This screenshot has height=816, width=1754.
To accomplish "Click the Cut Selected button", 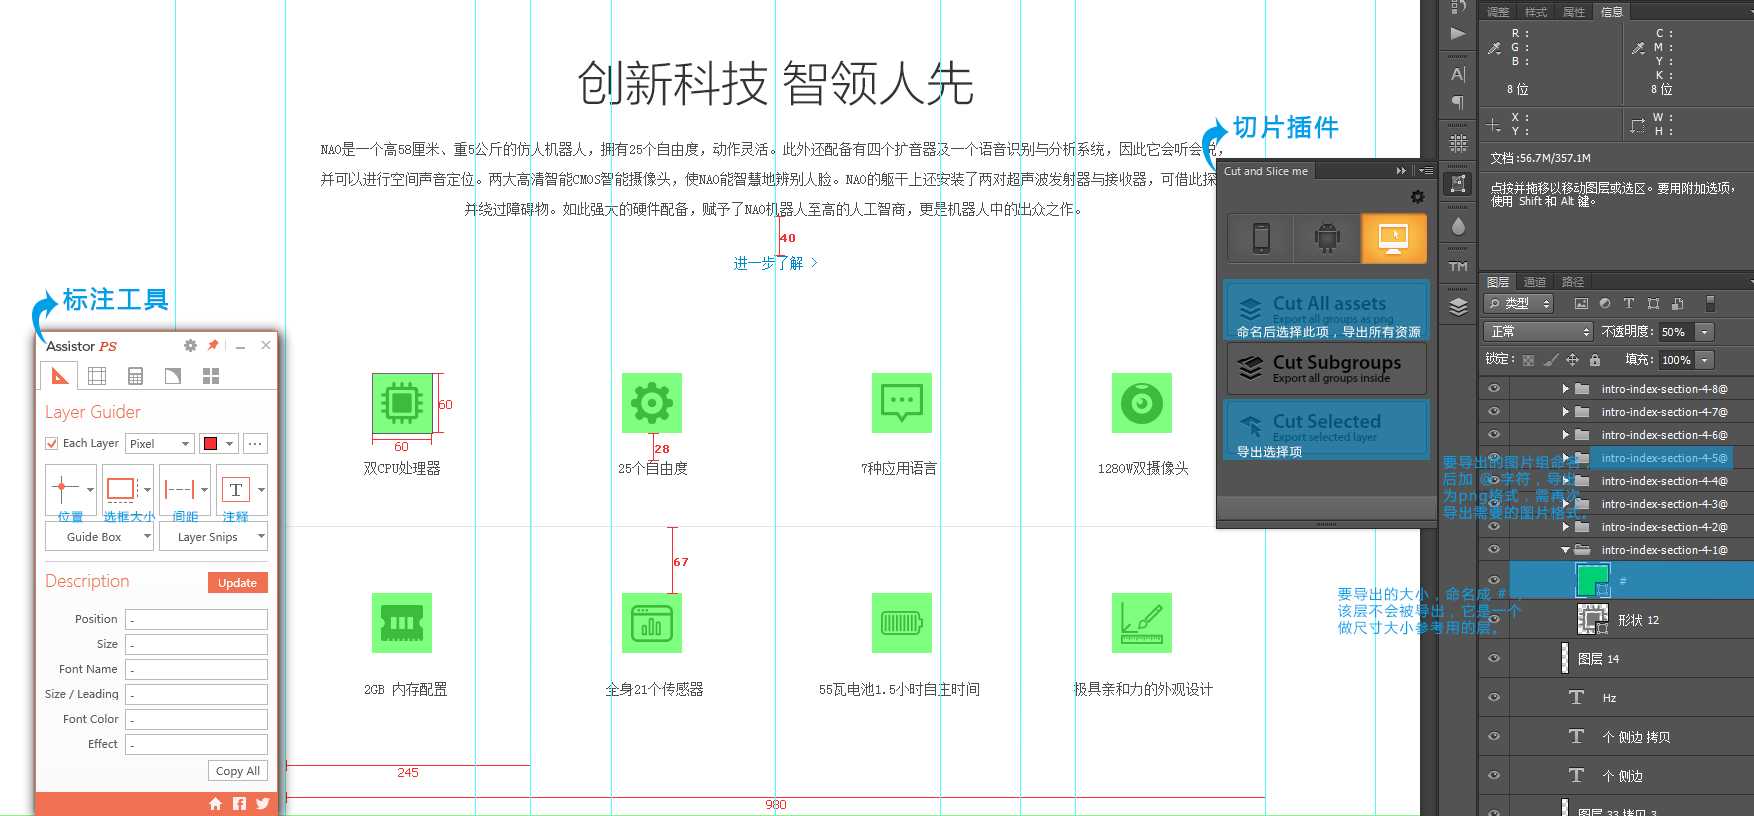I will [x=1326, y=430].
